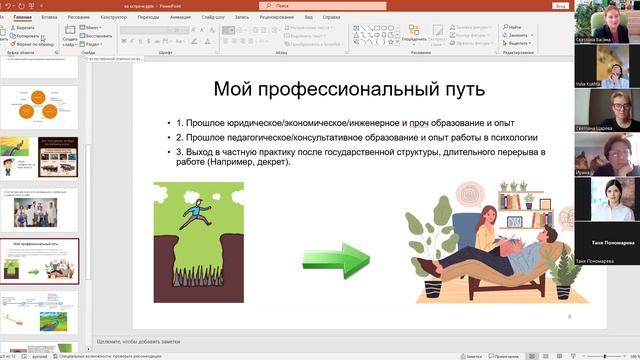Click Start slideshow icon in quick access toolbar

31,6
